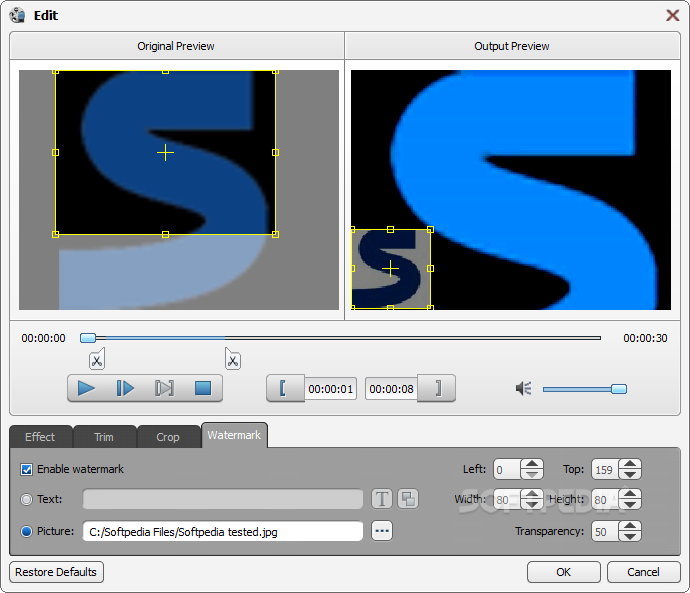Confirm with the OK button

click(563, 572)
